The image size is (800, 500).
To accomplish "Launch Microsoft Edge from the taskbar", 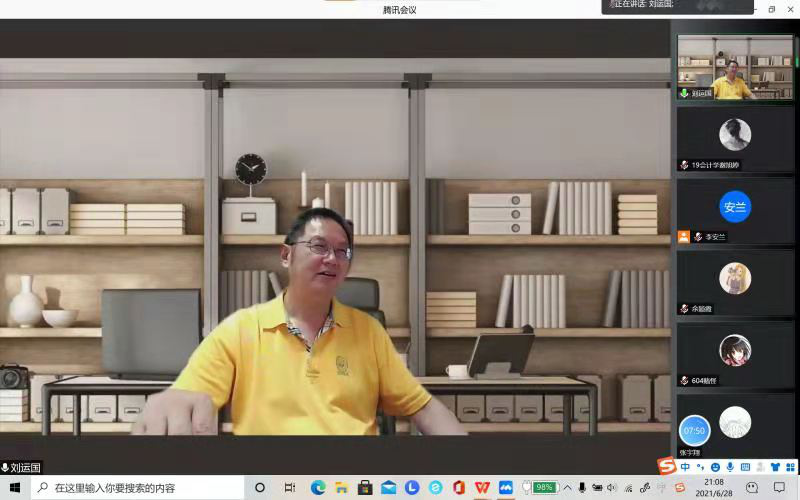I will [x=318, y=487].
